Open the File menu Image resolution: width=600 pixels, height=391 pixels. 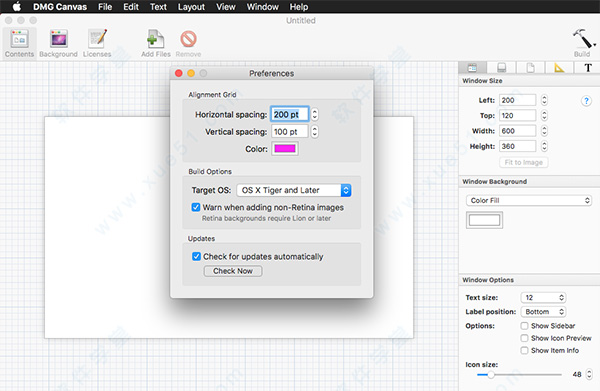pos(105,7)
